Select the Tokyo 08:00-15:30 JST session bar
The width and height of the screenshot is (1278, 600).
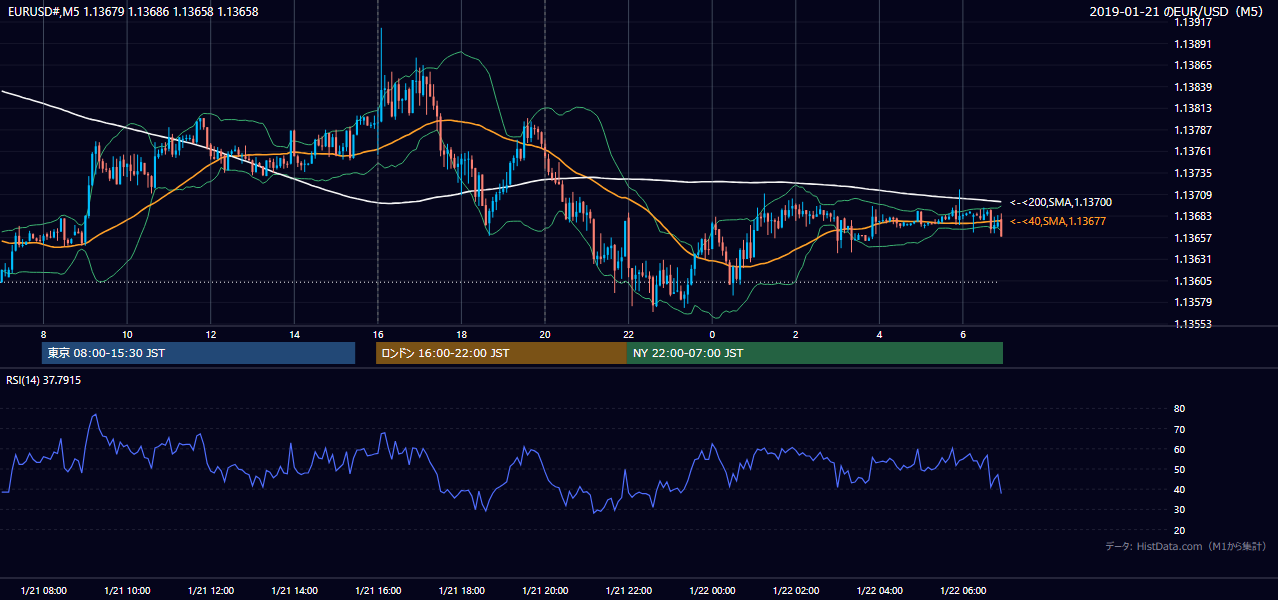pos(198,353)
